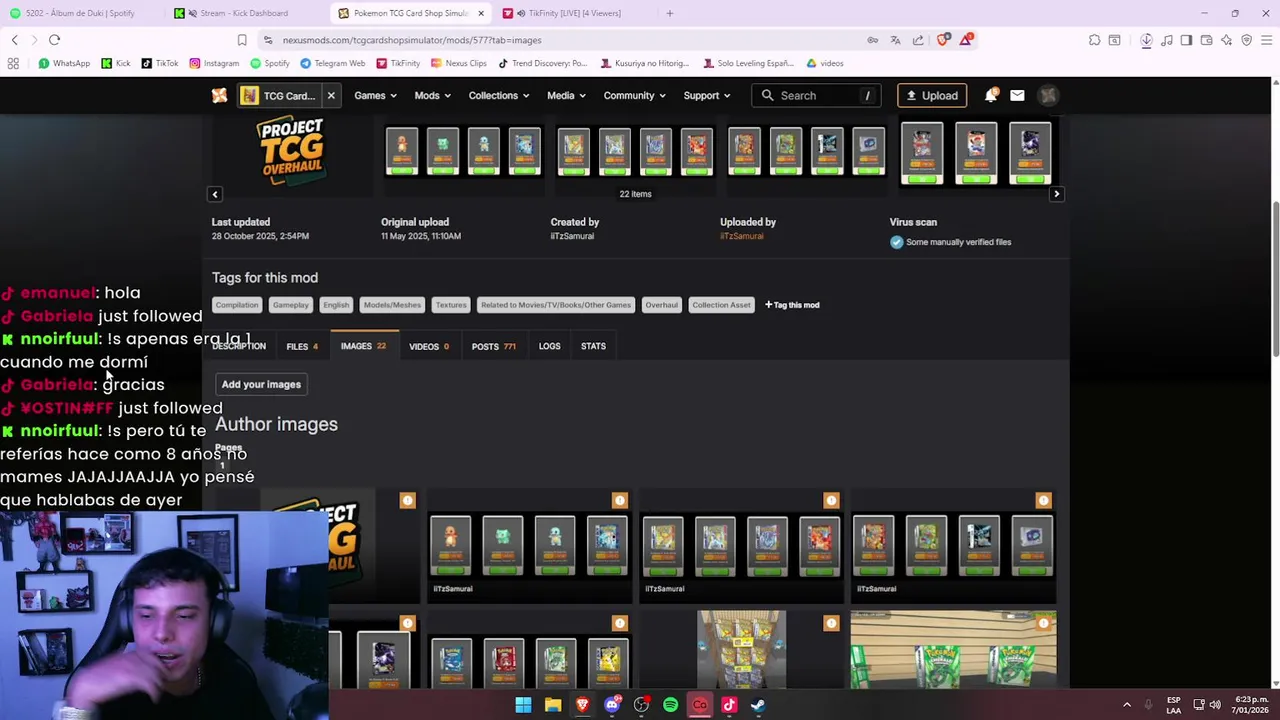Show hidden system tray icons
1280x720 pixels.
click(x=1126, y=705)
